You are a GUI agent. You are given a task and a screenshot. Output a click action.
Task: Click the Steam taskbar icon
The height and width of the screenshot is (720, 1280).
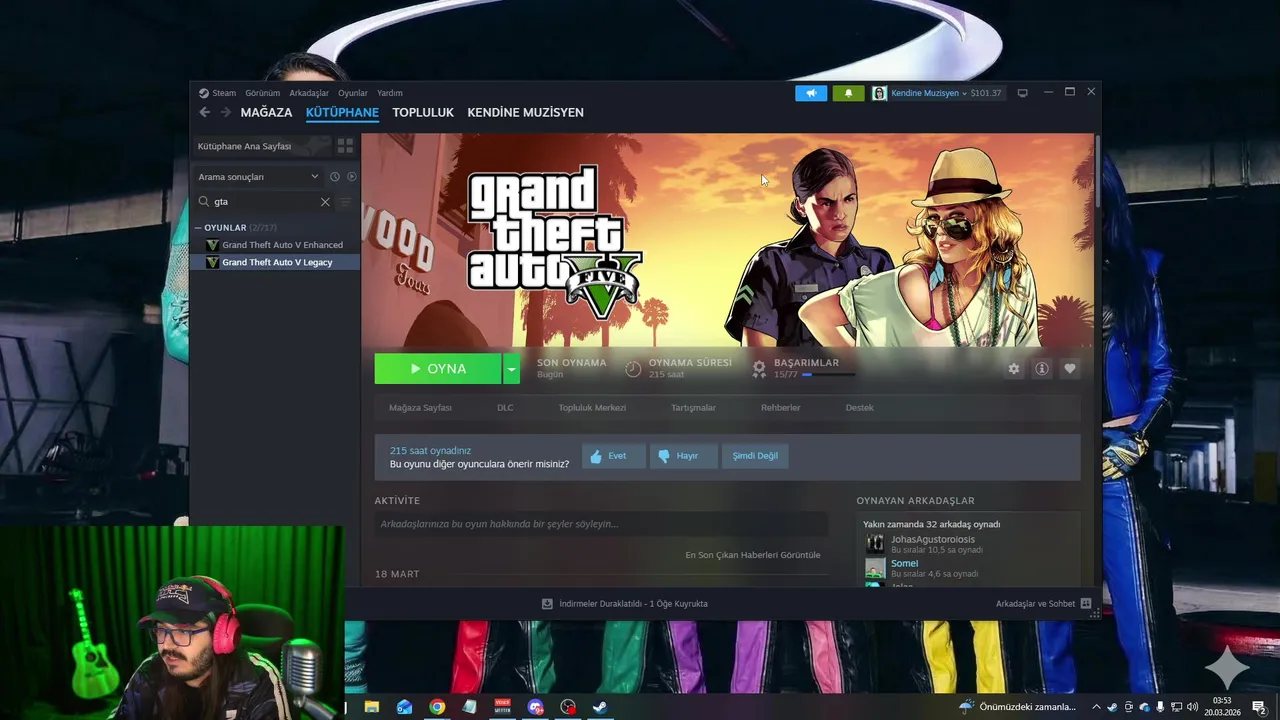point(600,707)
